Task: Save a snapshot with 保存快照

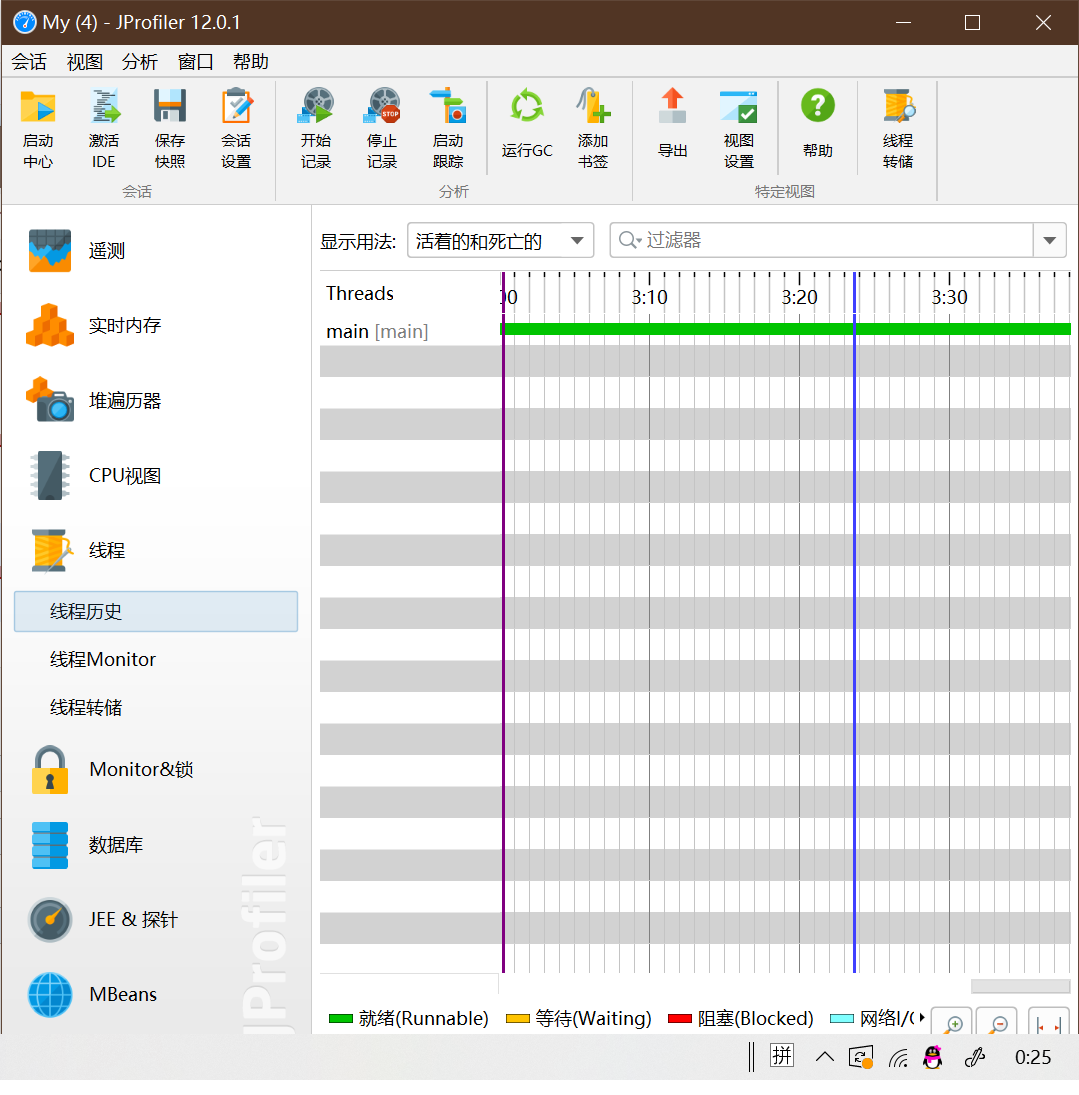Action: [x=170, y=128]
